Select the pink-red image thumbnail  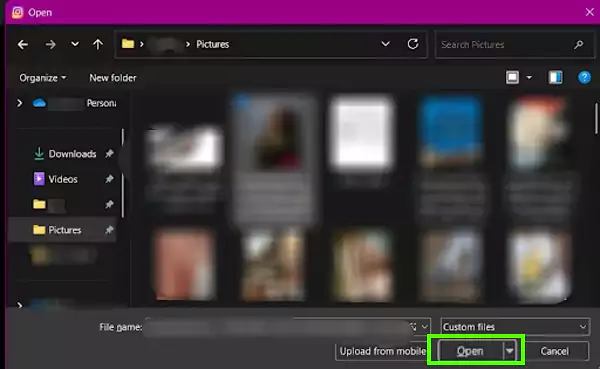185,264
